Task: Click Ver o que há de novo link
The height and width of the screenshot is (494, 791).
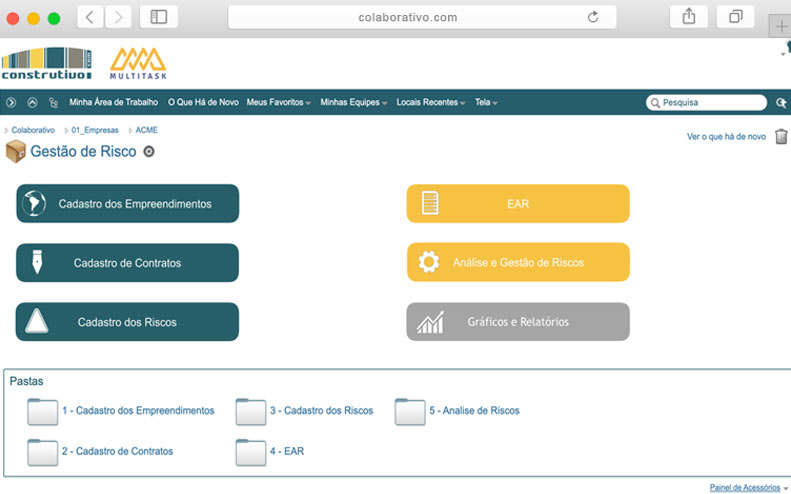Action: (x=726, y=137)
